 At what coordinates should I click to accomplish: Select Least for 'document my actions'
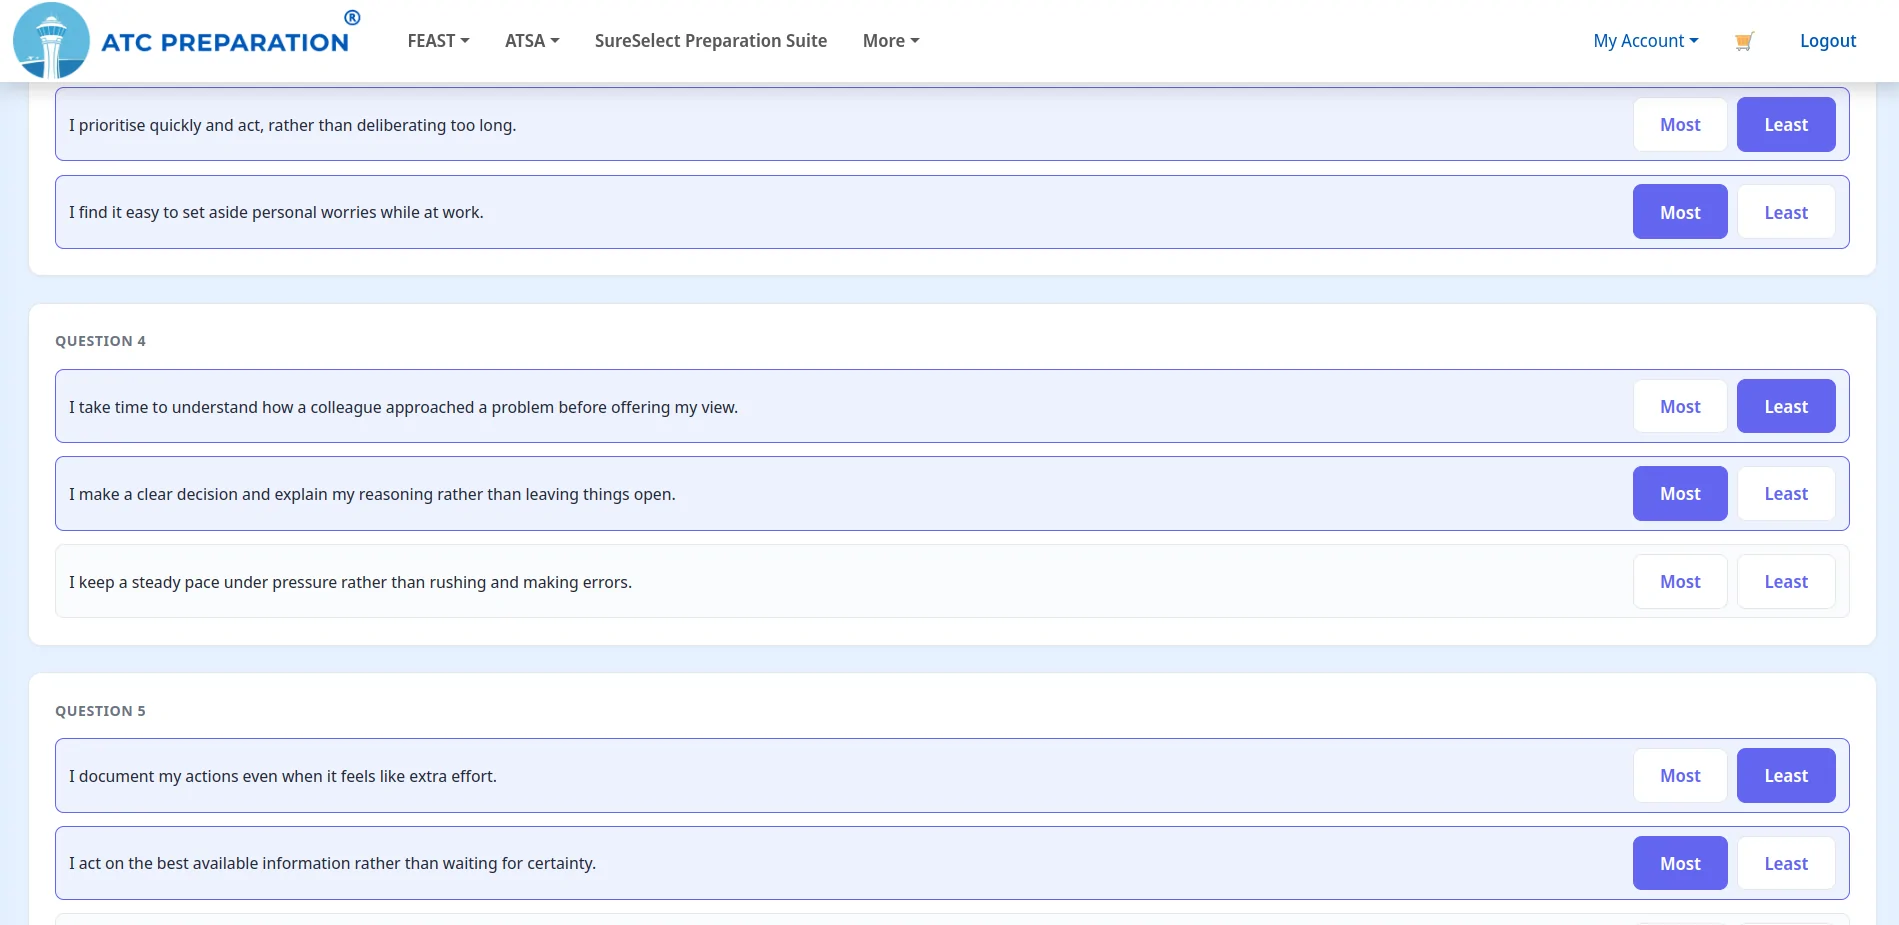1786,776
